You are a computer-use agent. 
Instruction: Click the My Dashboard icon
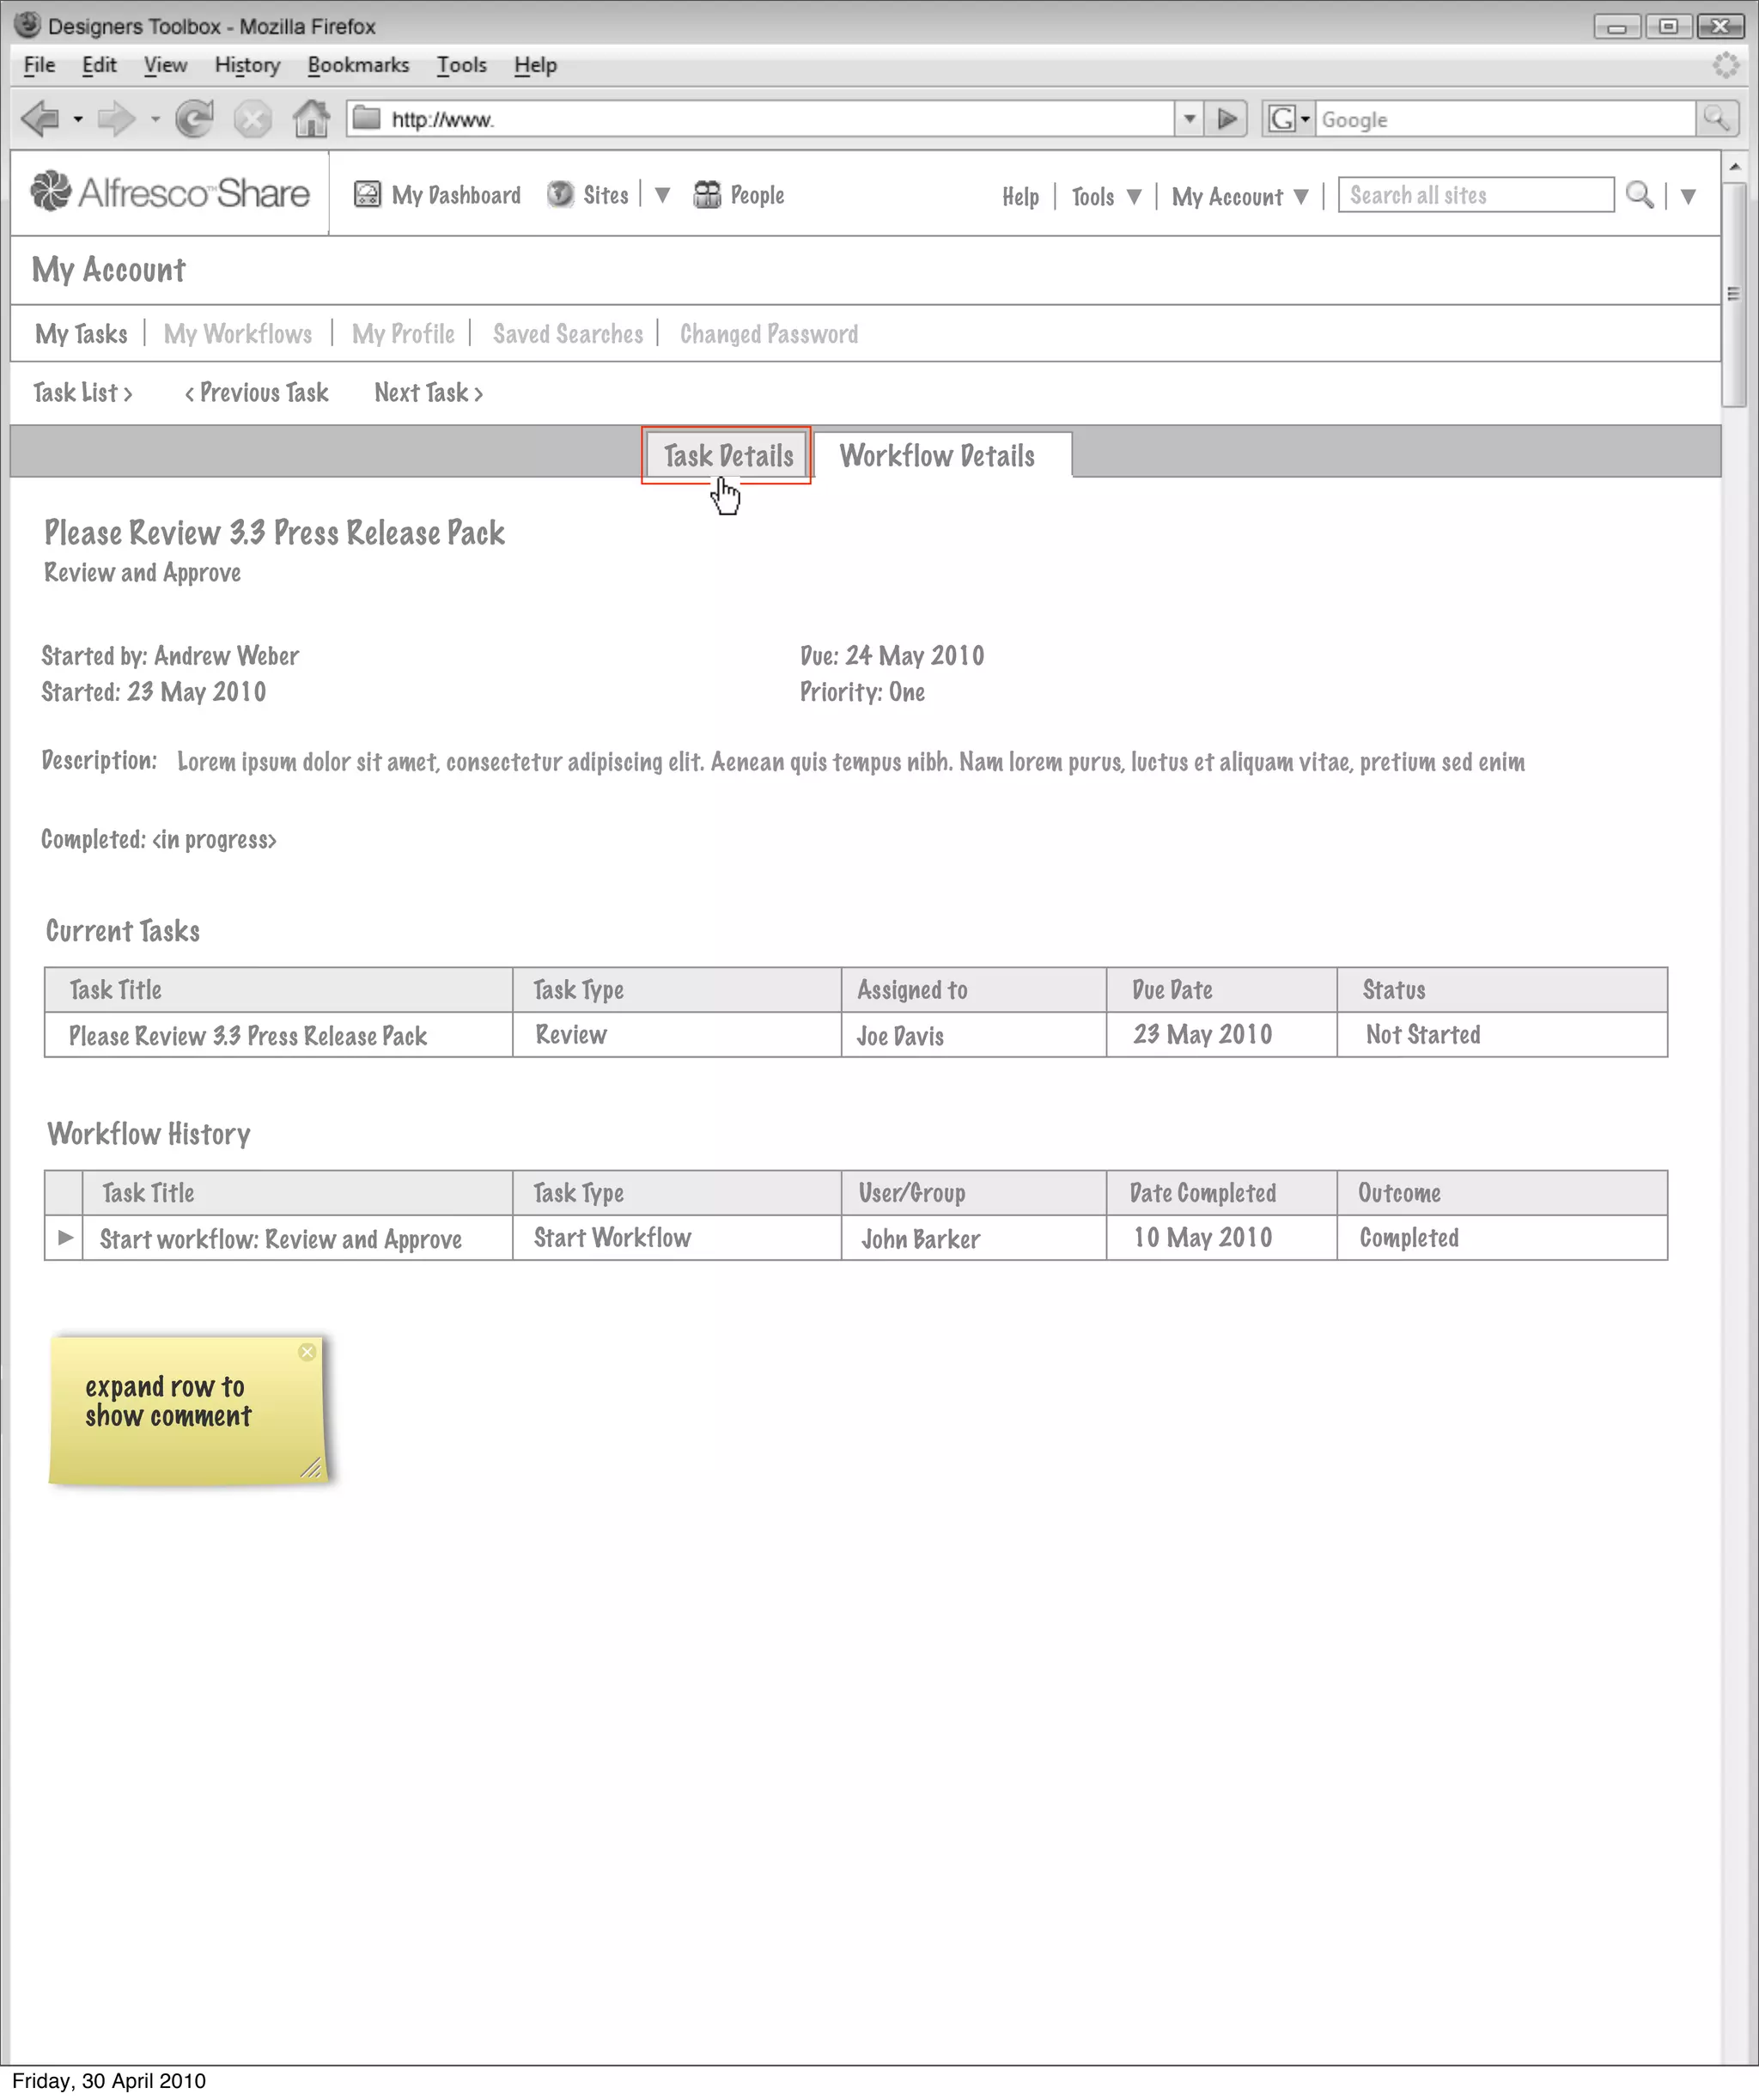367,194
